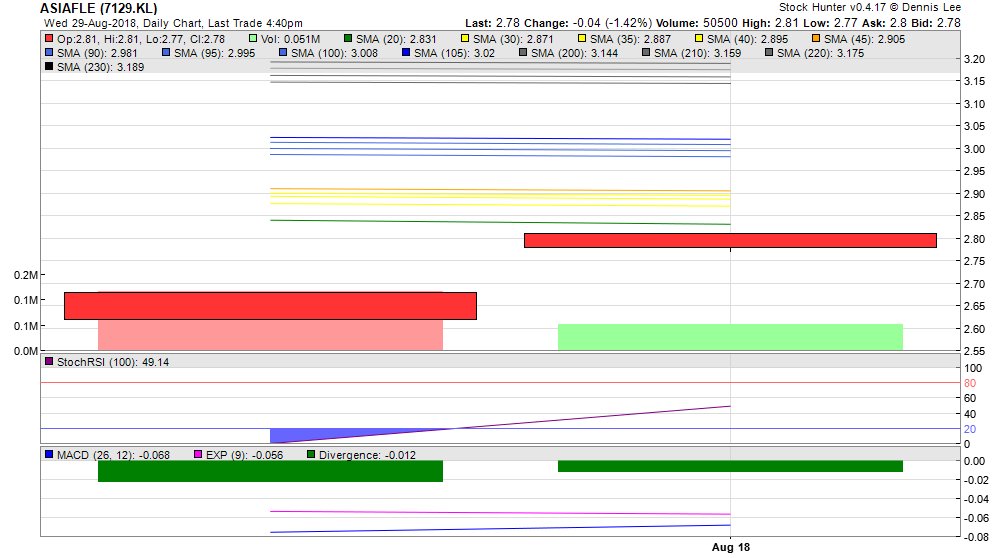Click the ASIAFLE (7129.KL) chart title
1000x558 pixels.
pos(99,8)
